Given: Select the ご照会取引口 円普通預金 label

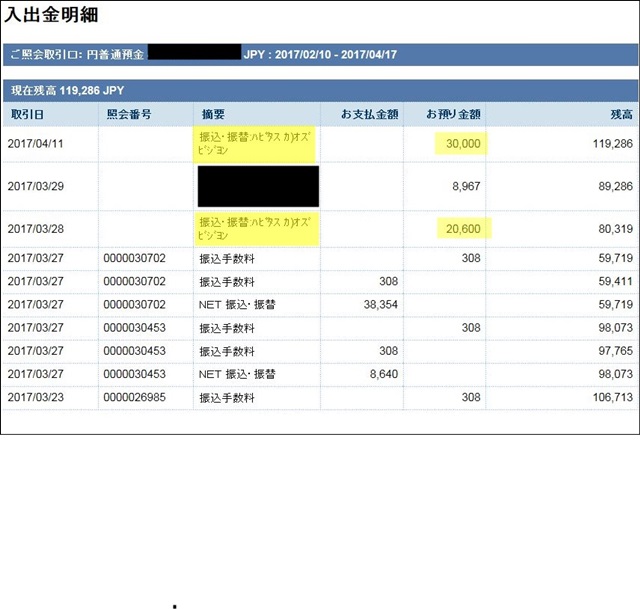Looking at the screenshot, I should 77,54.
